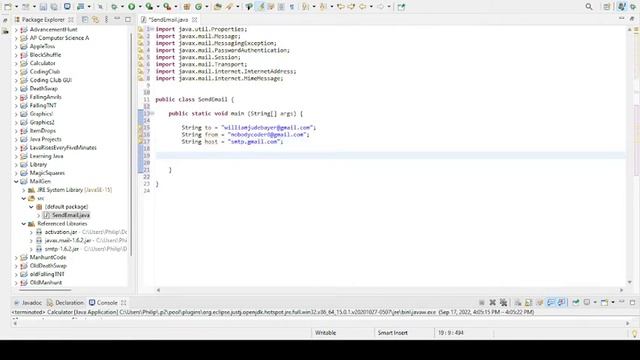Click the Smart Insert status field

click(x=393, y=333)
